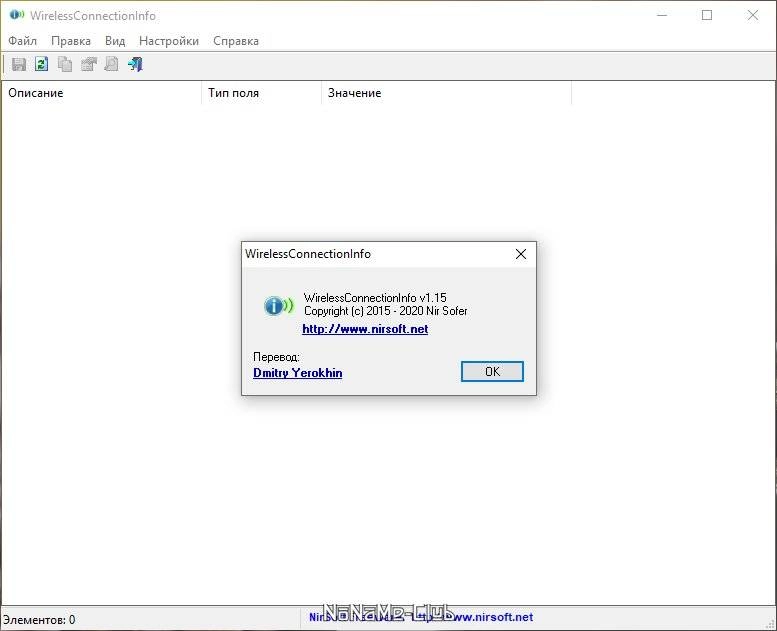Click the Save toolbar icon
Image resolution: width=777 pixels, height=631 pixels.
[x=19, y=64]
